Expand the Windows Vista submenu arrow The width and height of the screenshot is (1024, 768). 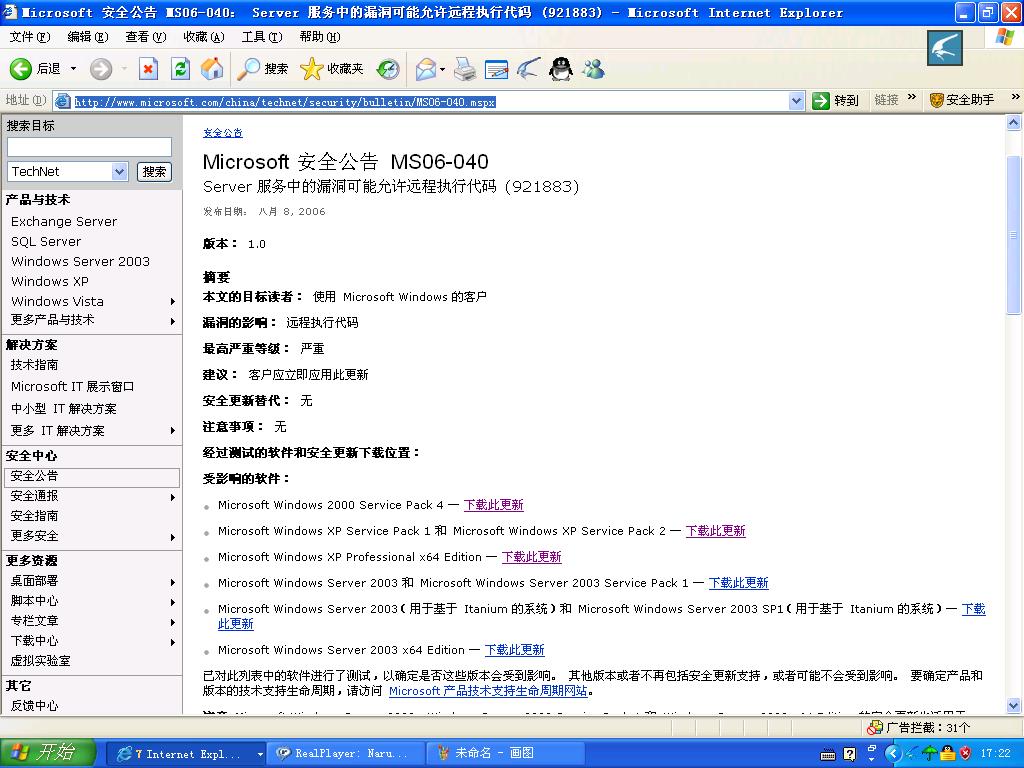click(173, 302)
